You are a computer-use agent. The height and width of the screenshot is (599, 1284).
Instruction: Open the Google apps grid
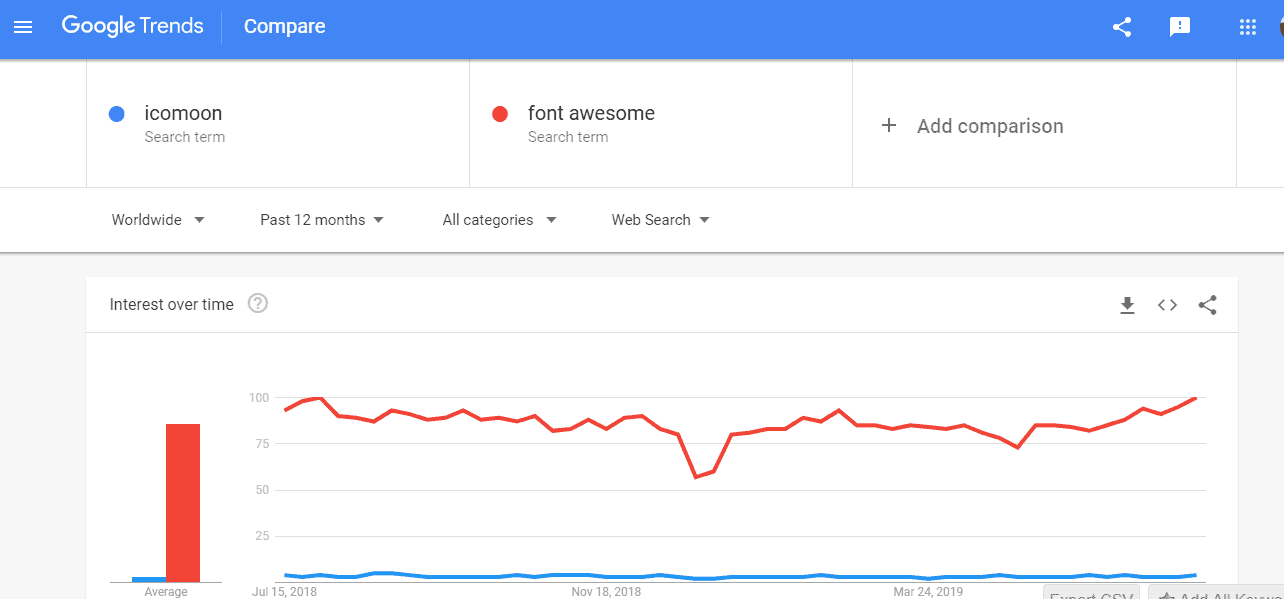pyautogui.click(x=1247, y=27)
